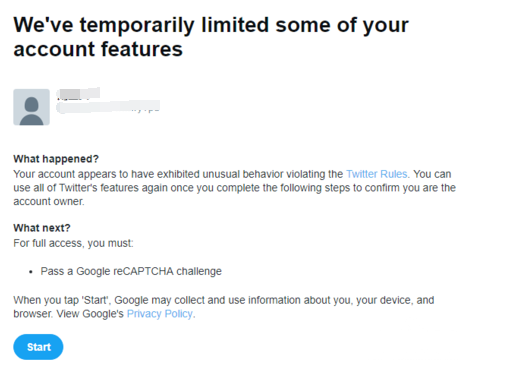Select the 'What next?' subheading

point(42,228)
